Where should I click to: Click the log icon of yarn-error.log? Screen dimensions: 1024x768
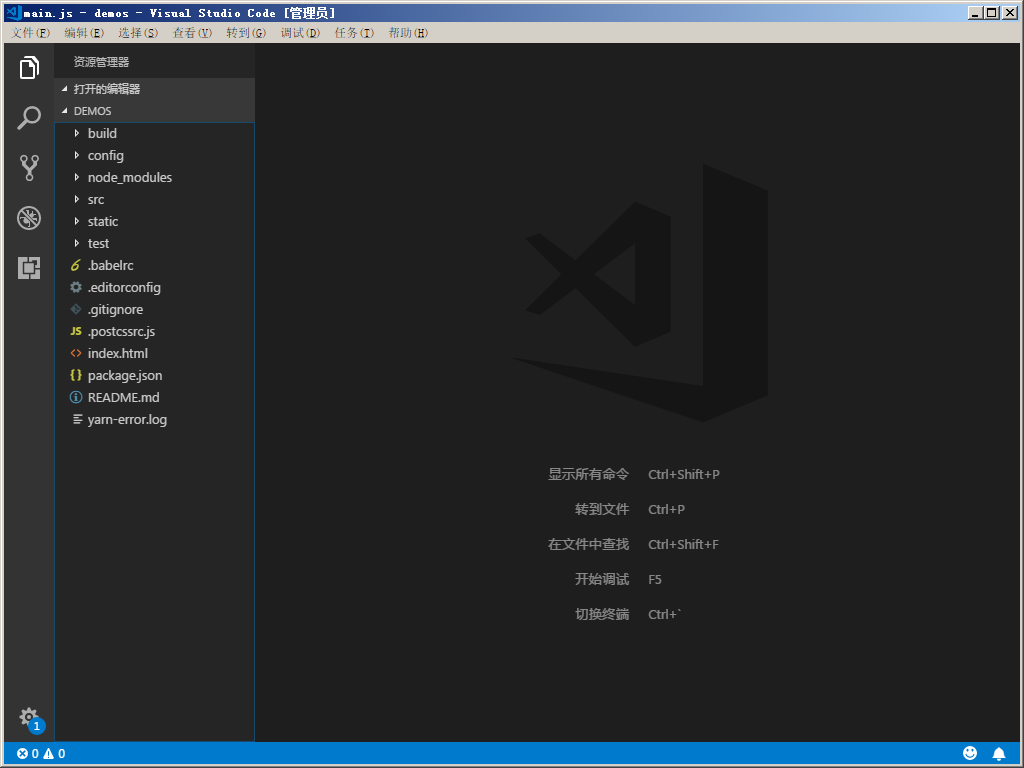(x=77, y=419)
